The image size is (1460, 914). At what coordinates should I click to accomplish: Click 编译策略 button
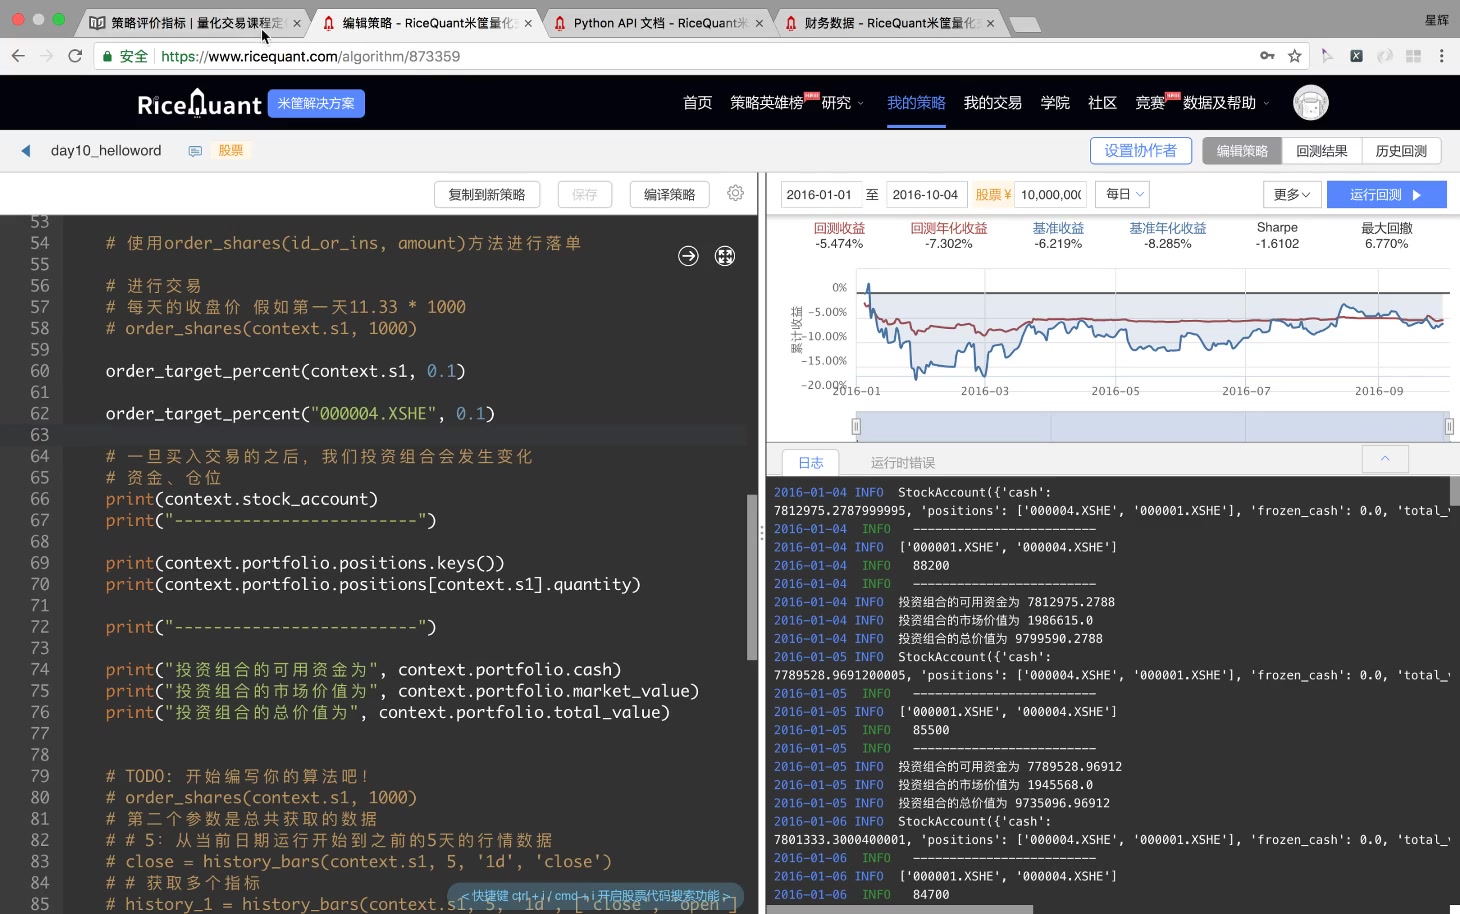669,194
